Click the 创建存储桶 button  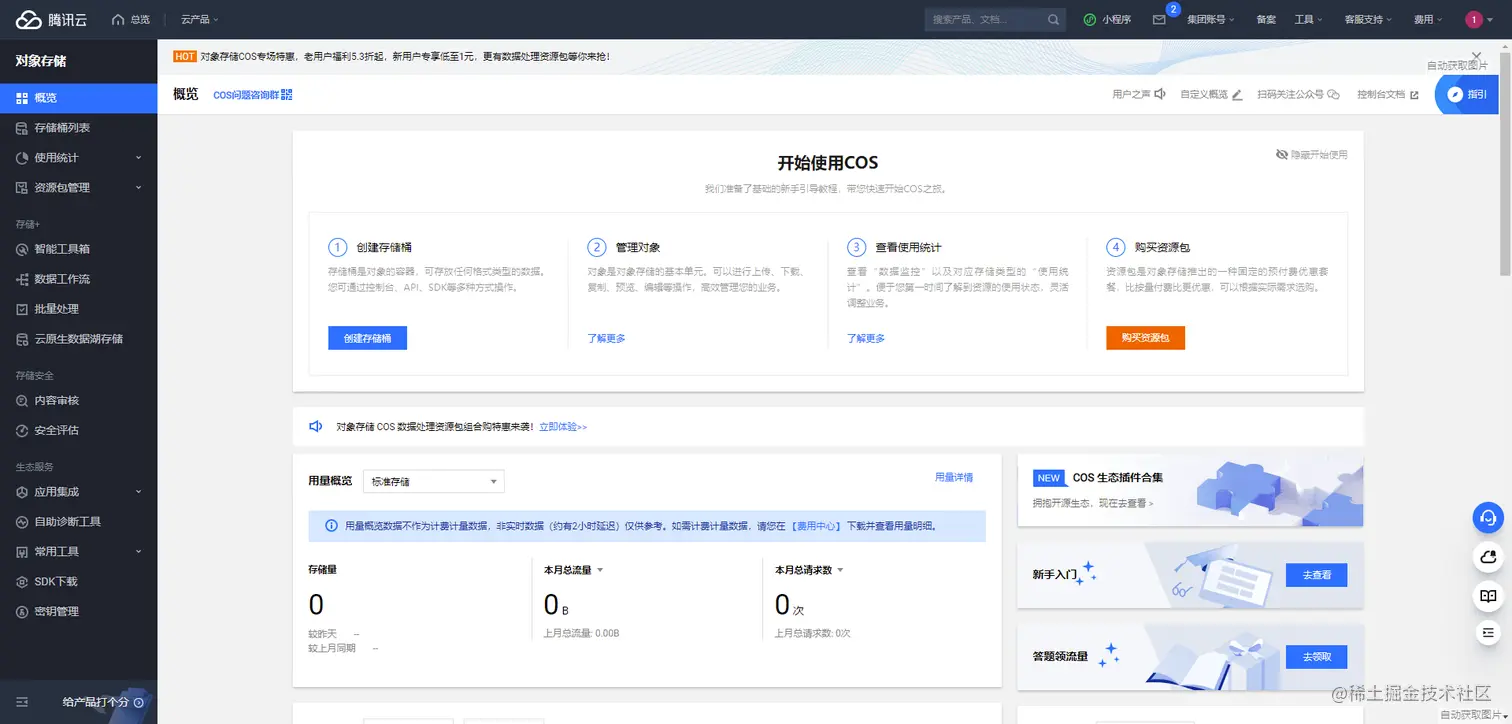367,338
